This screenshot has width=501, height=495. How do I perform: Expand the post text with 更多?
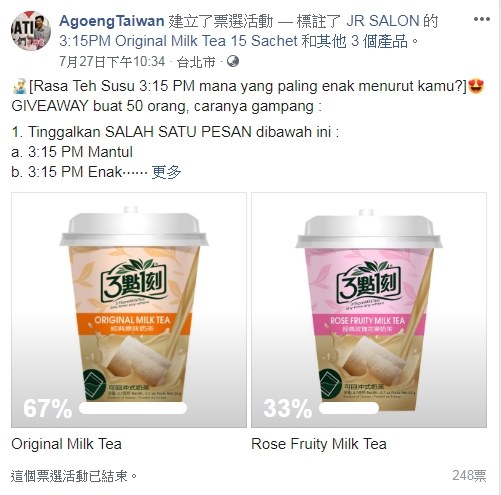(166, 172)
